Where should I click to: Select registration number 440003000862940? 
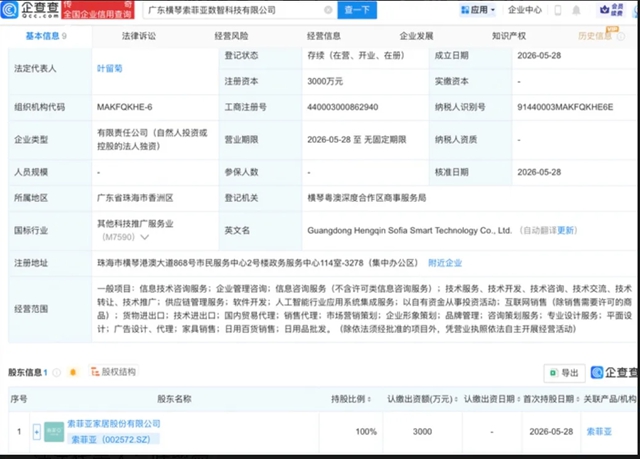[342, 107]
